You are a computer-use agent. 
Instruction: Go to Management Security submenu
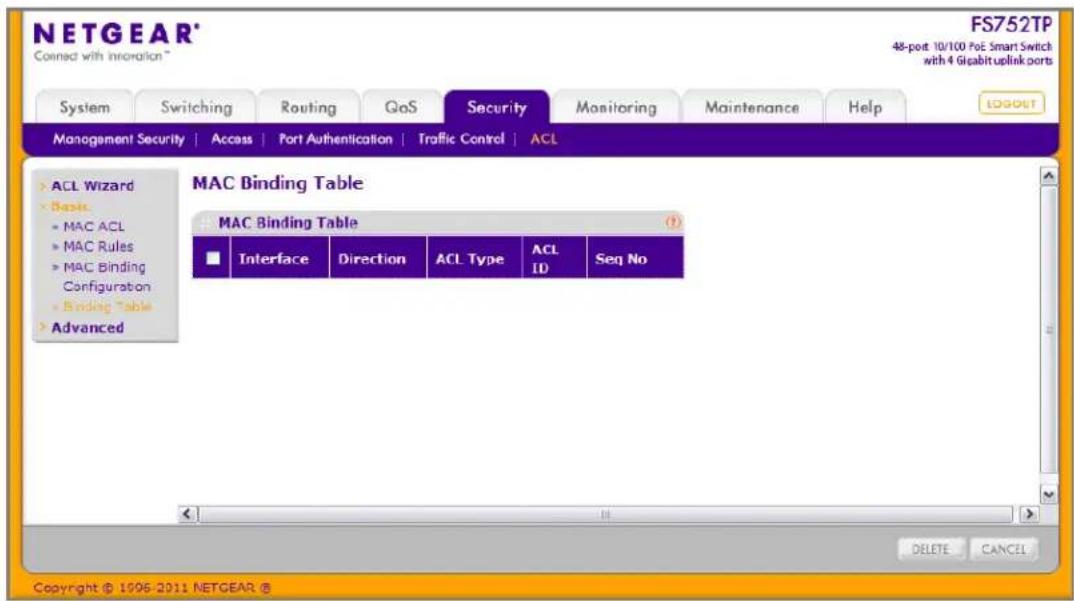coord(118,139)
